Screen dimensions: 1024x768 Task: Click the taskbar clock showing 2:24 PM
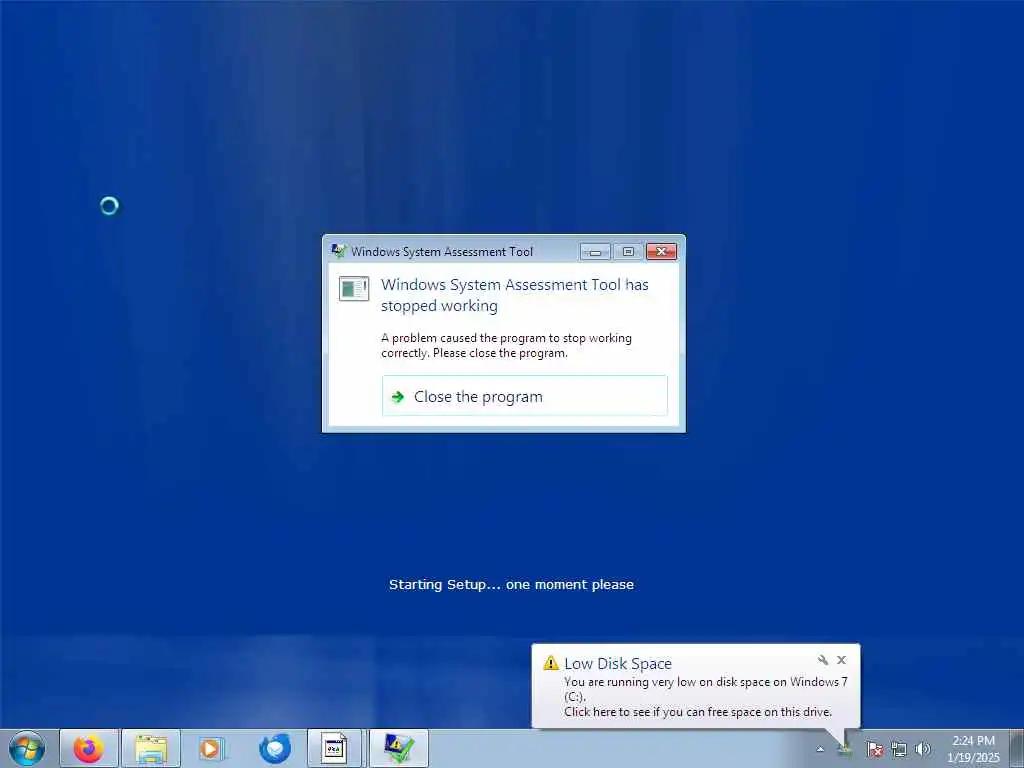pyautogui.click(x=973, y=748)
